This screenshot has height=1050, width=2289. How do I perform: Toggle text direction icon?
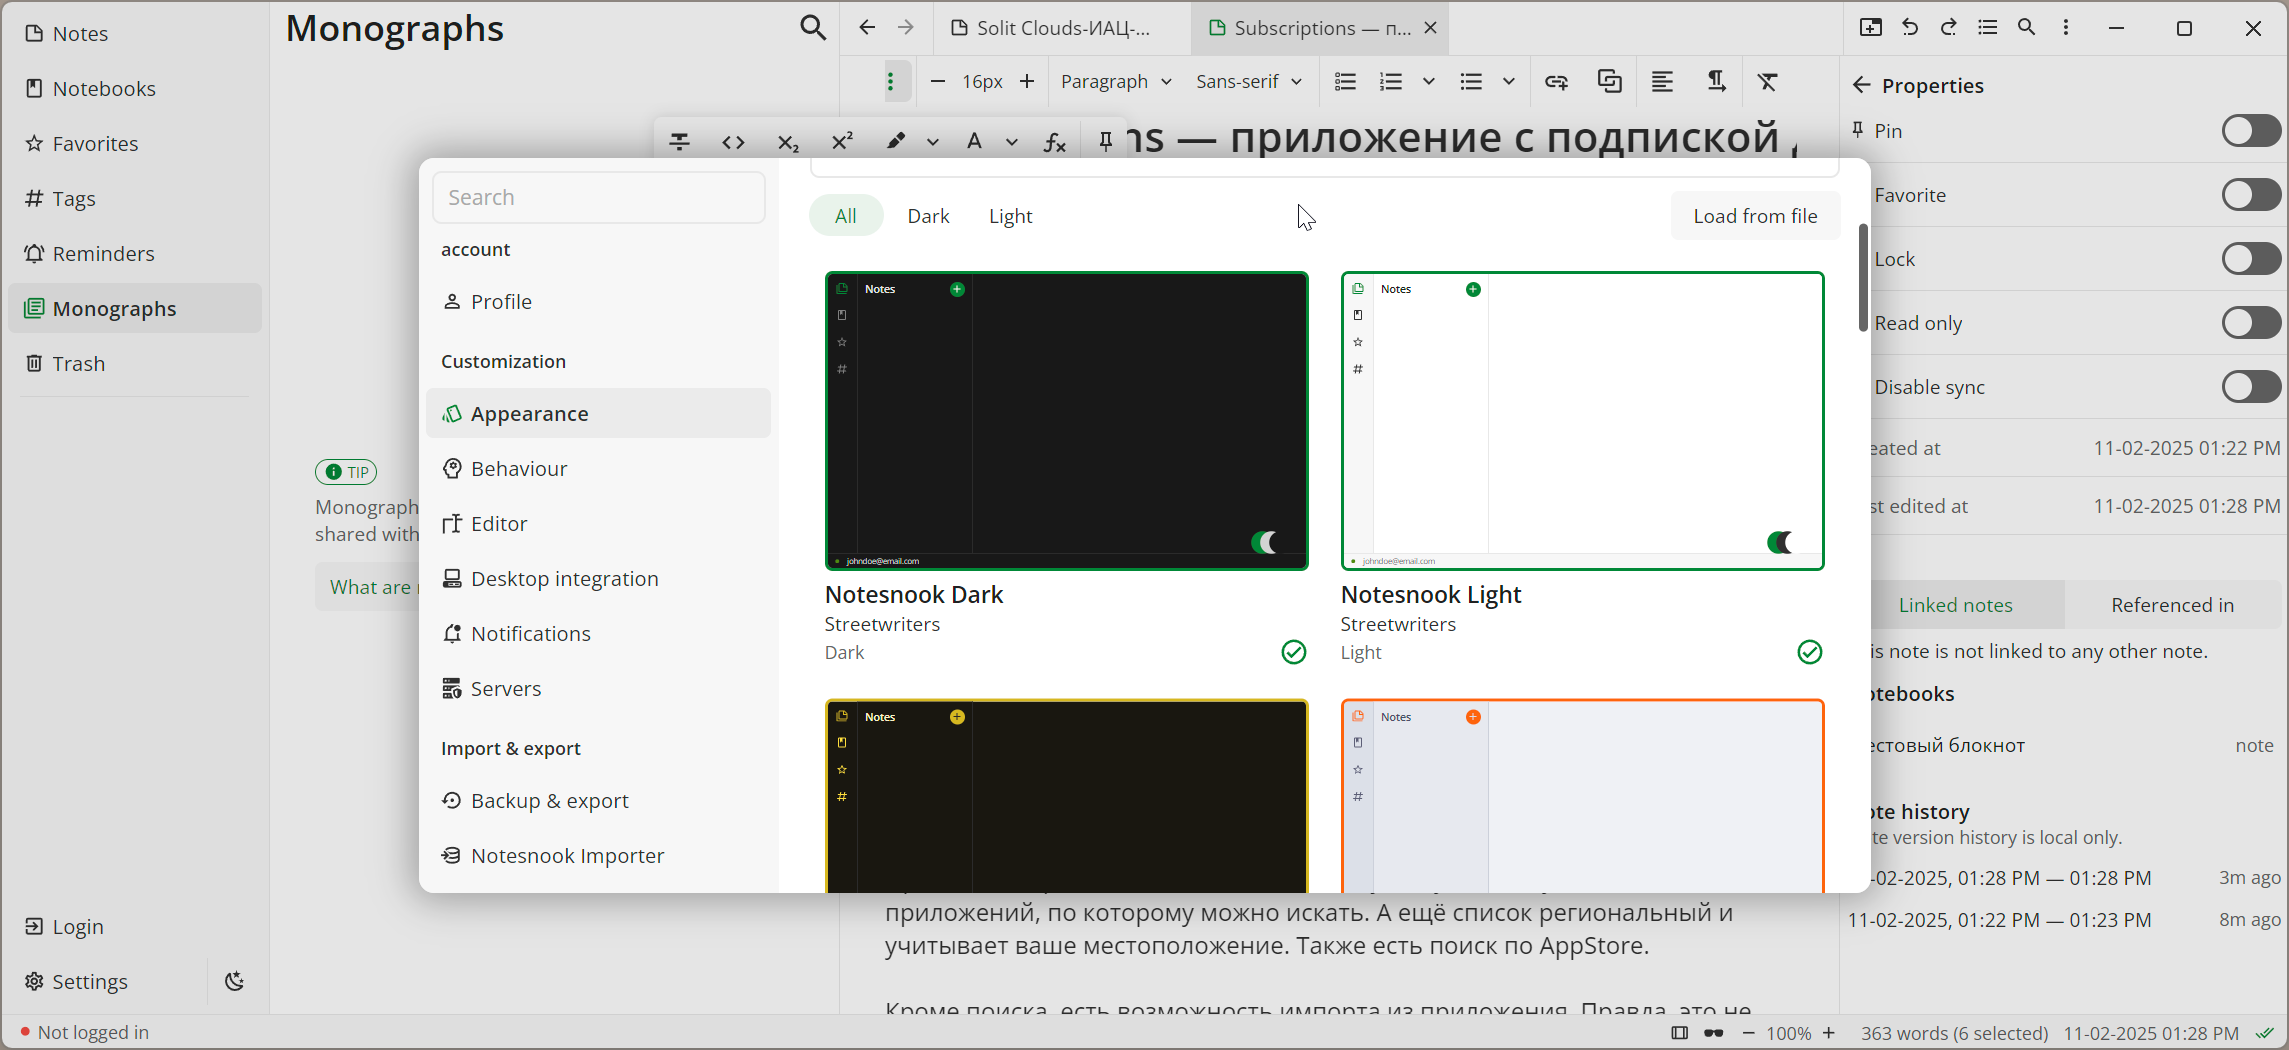(x=1716, y=81)
